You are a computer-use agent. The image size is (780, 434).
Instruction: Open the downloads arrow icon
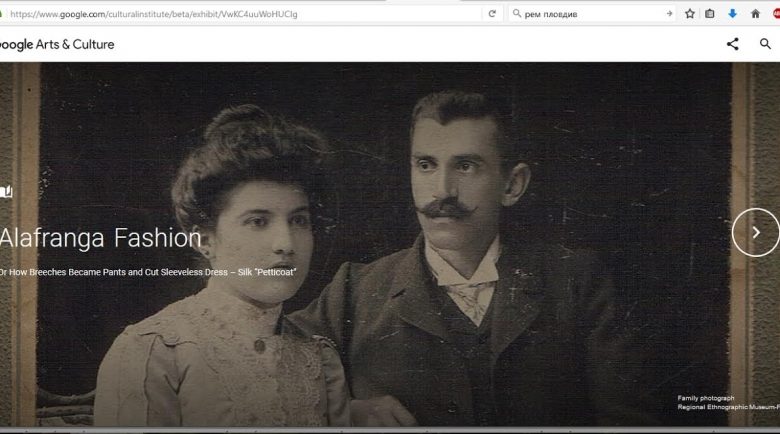point(732,14)
